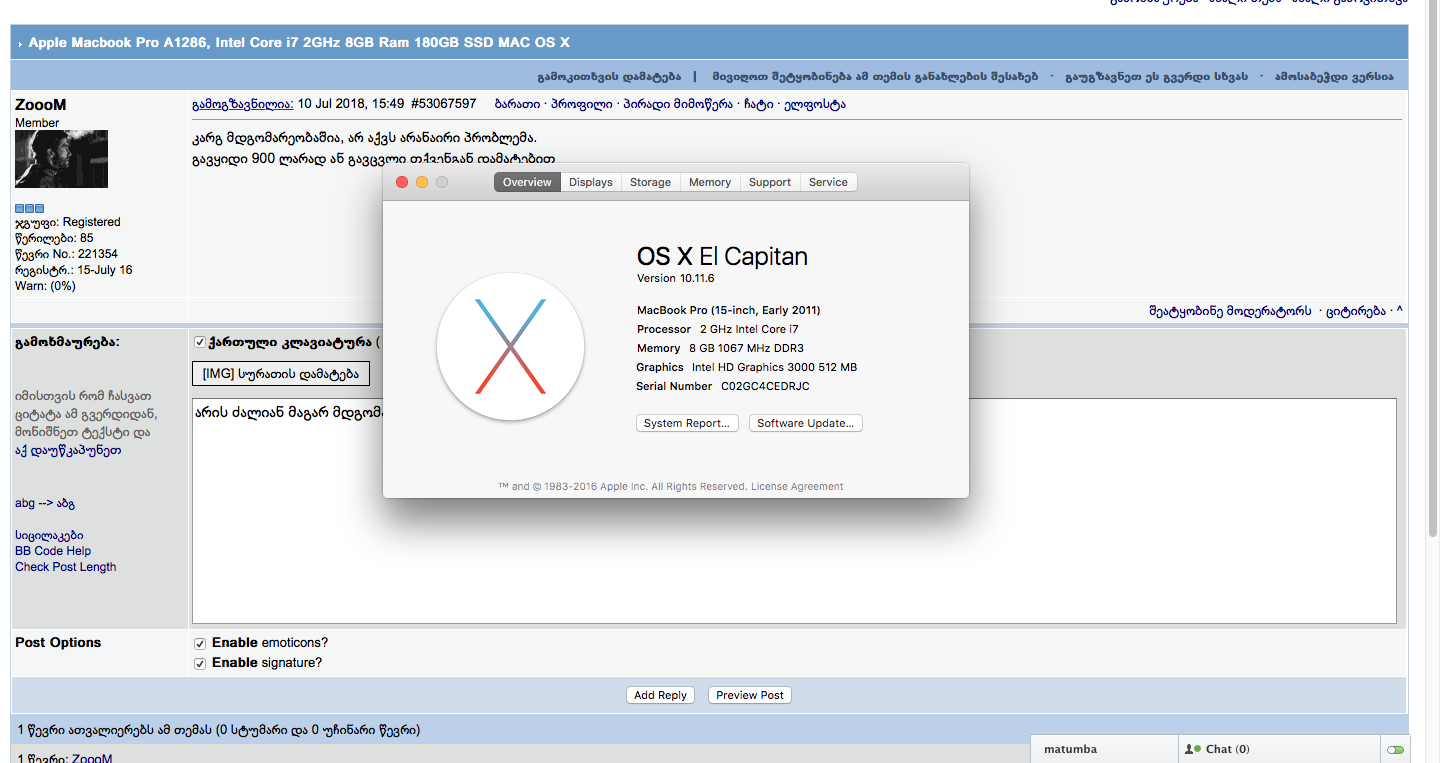This screenshot has width=1440, height=763.
Task: Click the გამოკითხვის დამატება link
Action: pos(609,77)
